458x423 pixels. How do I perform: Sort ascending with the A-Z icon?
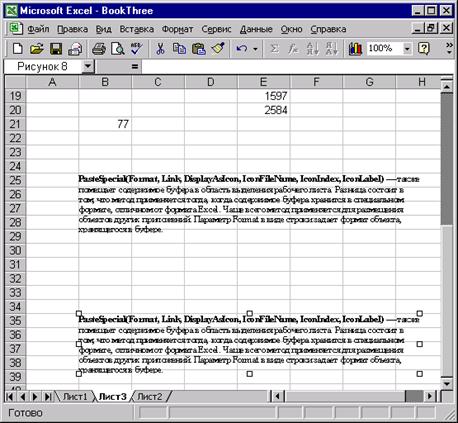(x=312, y=49)
